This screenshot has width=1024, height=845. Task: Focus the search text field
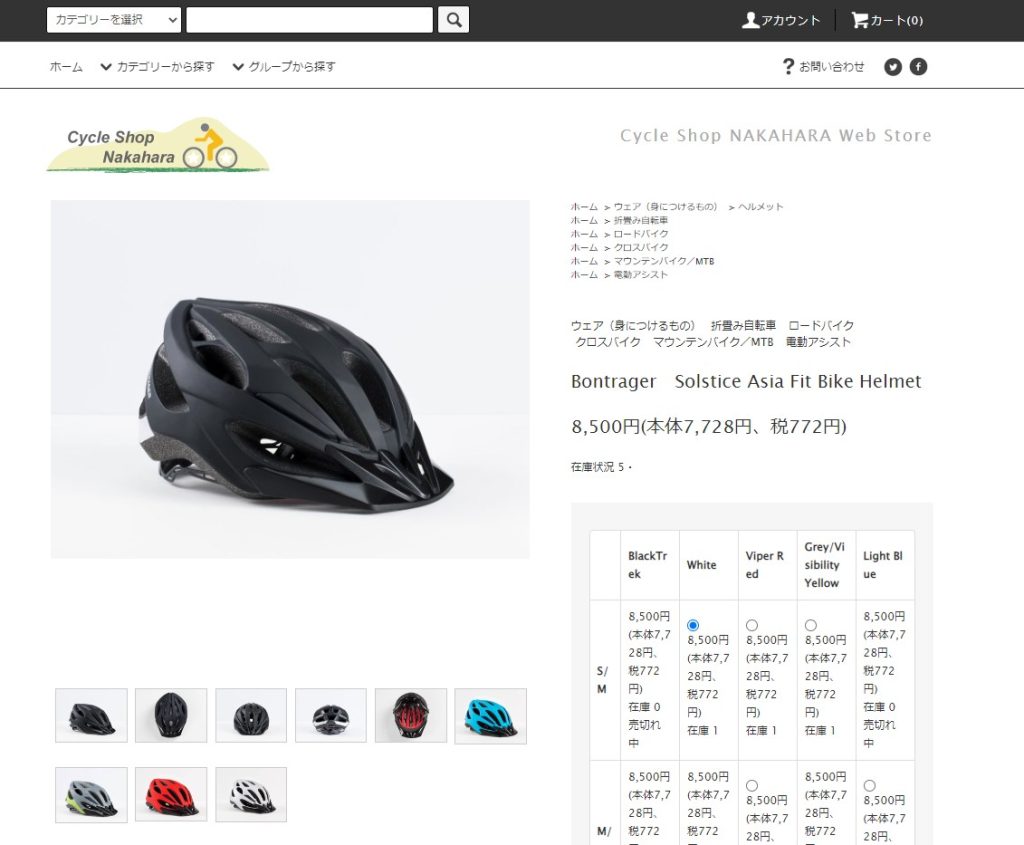[x=310, y=20]
